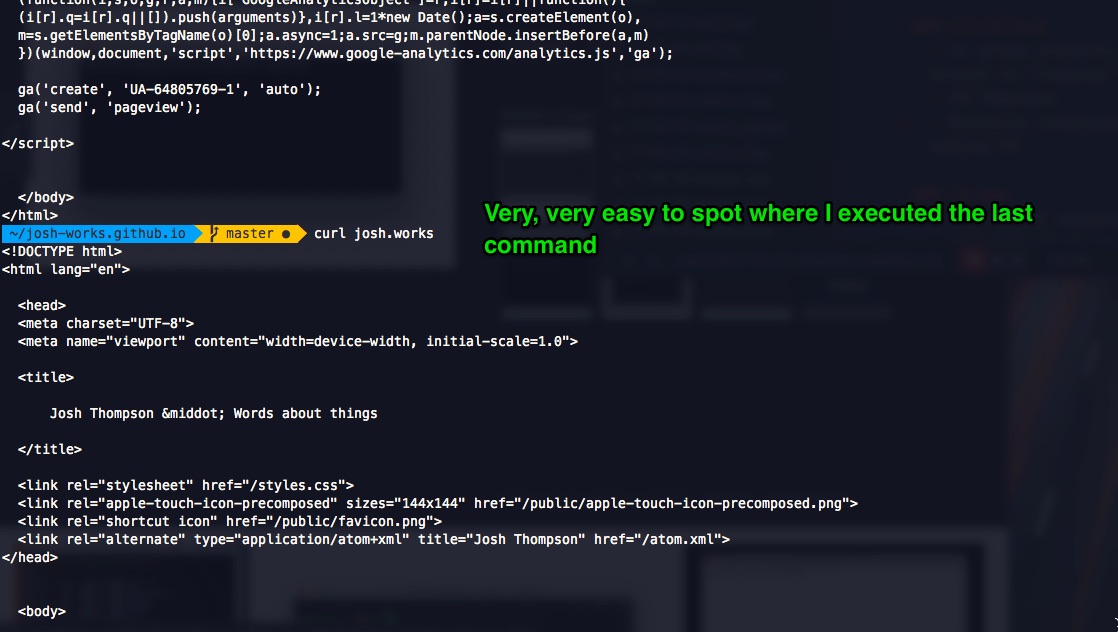Screen dimensions: 1118x632
Task: Click the line ga('send', 'pageview');
Action: [x=109, y=107]
